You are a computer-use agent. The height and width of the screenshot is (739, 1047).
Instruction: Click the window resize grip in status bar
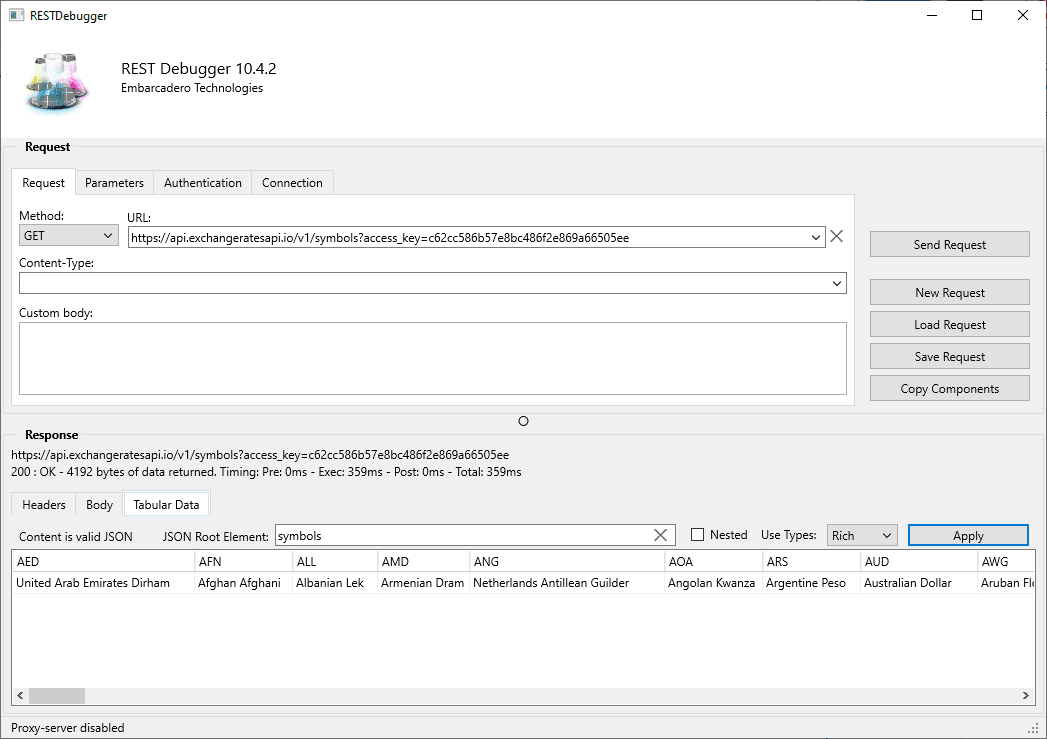(x=1032, y=728)
